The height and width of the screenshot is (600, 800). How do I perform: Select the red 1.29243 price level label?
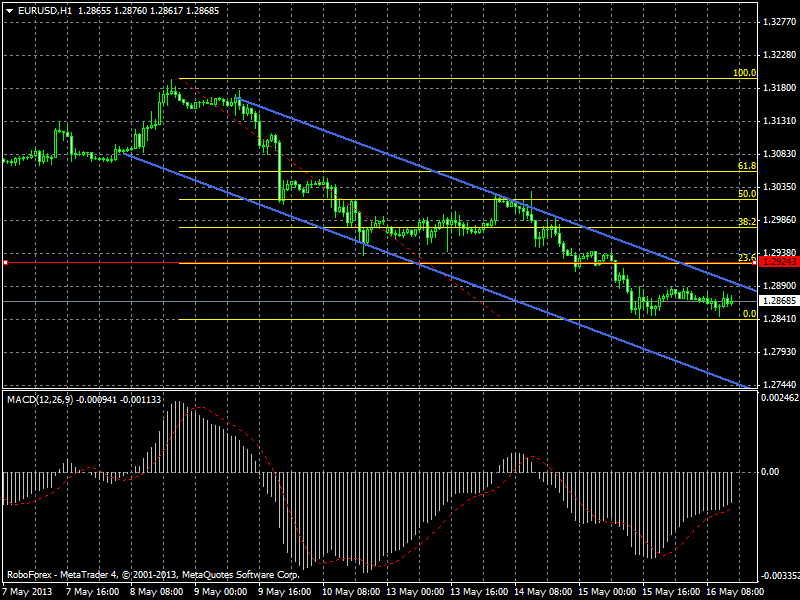779,262
